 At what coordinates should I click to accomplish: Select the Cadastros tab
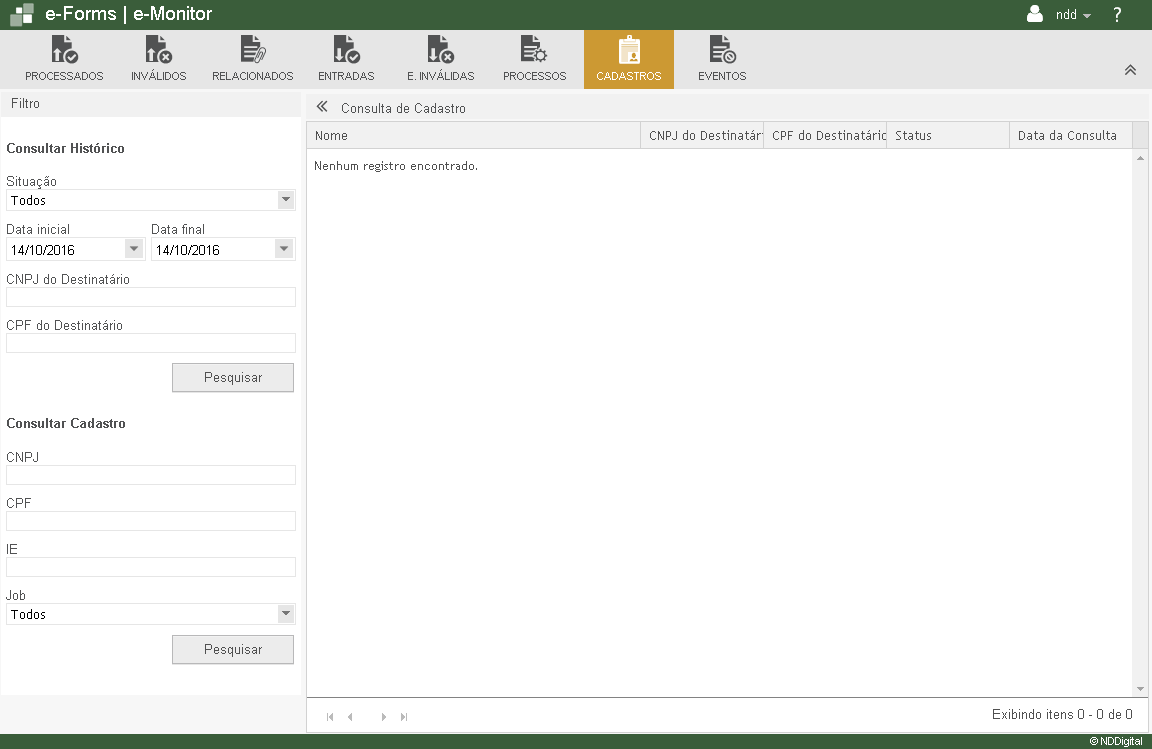click(629, 60)
